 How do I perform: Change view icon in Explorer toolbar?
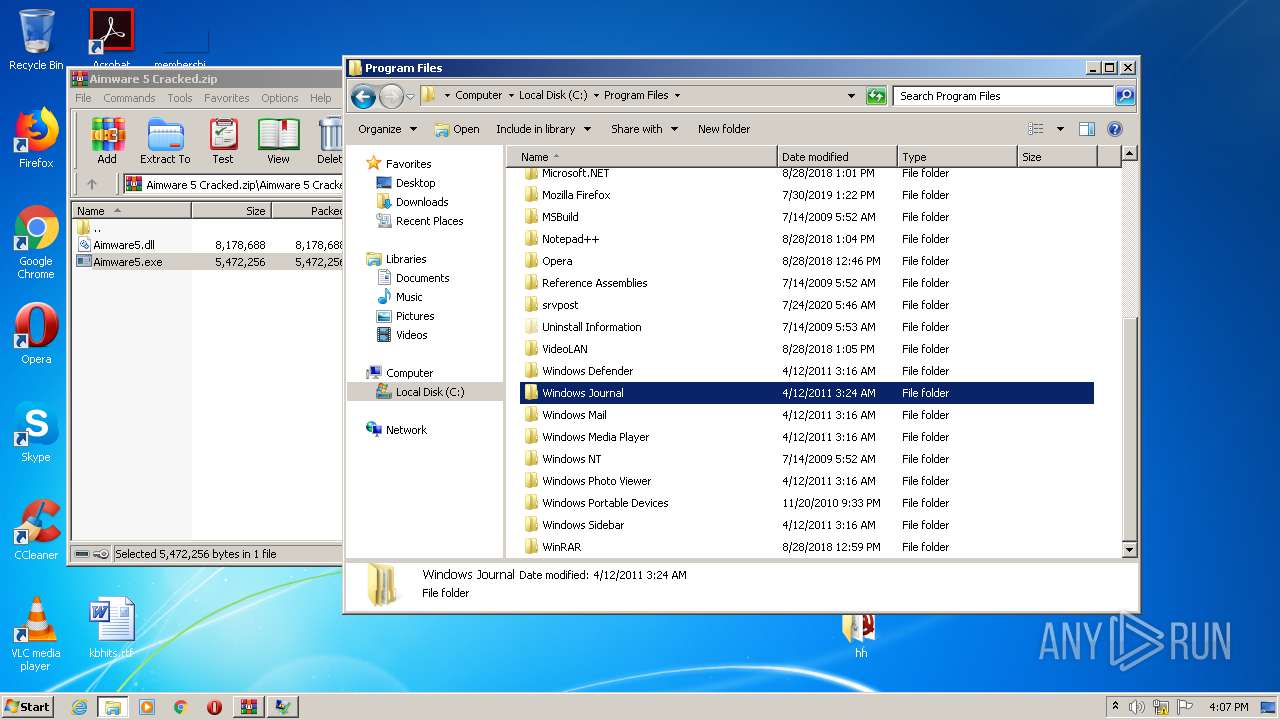pos(1036,129)
